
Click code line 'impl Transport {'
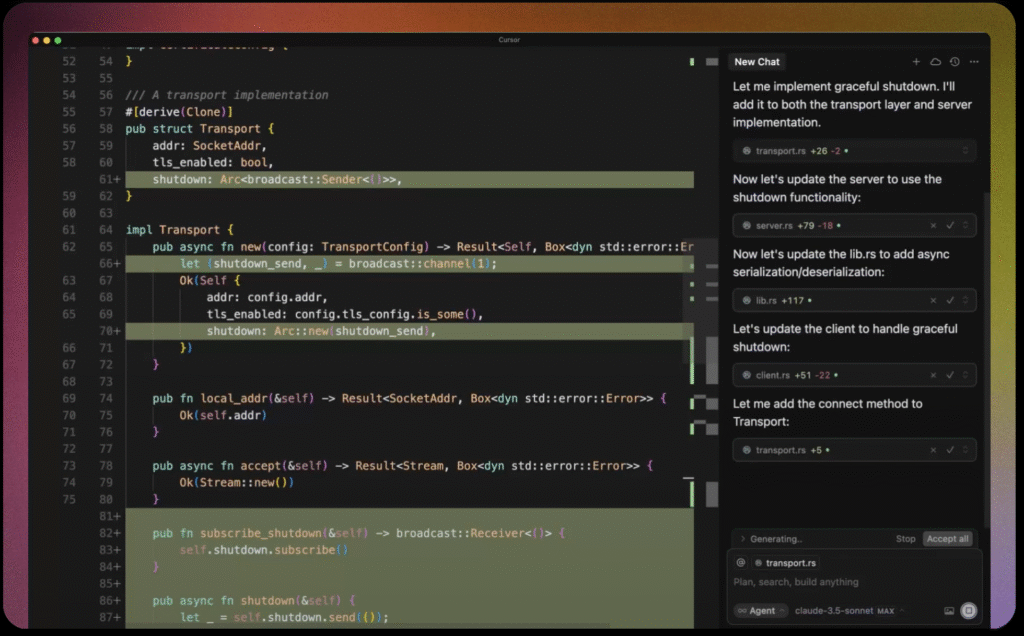point(180,230)
